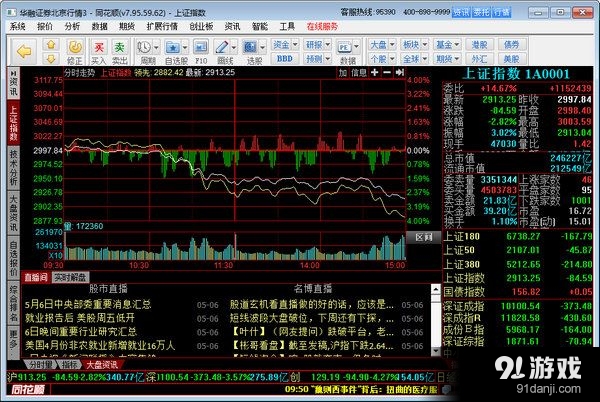Image resolution: width=600 pixels, height=402 pixels.
Task: Select the 画线 pencil drawing tool
Action: 222,47
